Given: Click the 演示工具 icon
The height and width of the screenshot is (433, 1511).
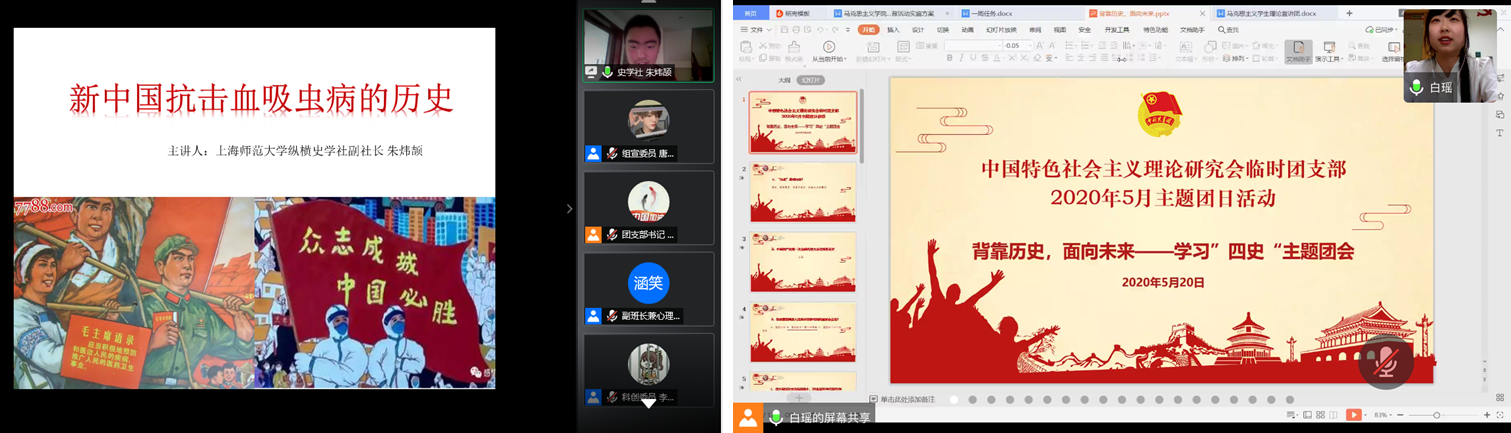Looking at the screenshot, I should click(x=1328, y=48).
